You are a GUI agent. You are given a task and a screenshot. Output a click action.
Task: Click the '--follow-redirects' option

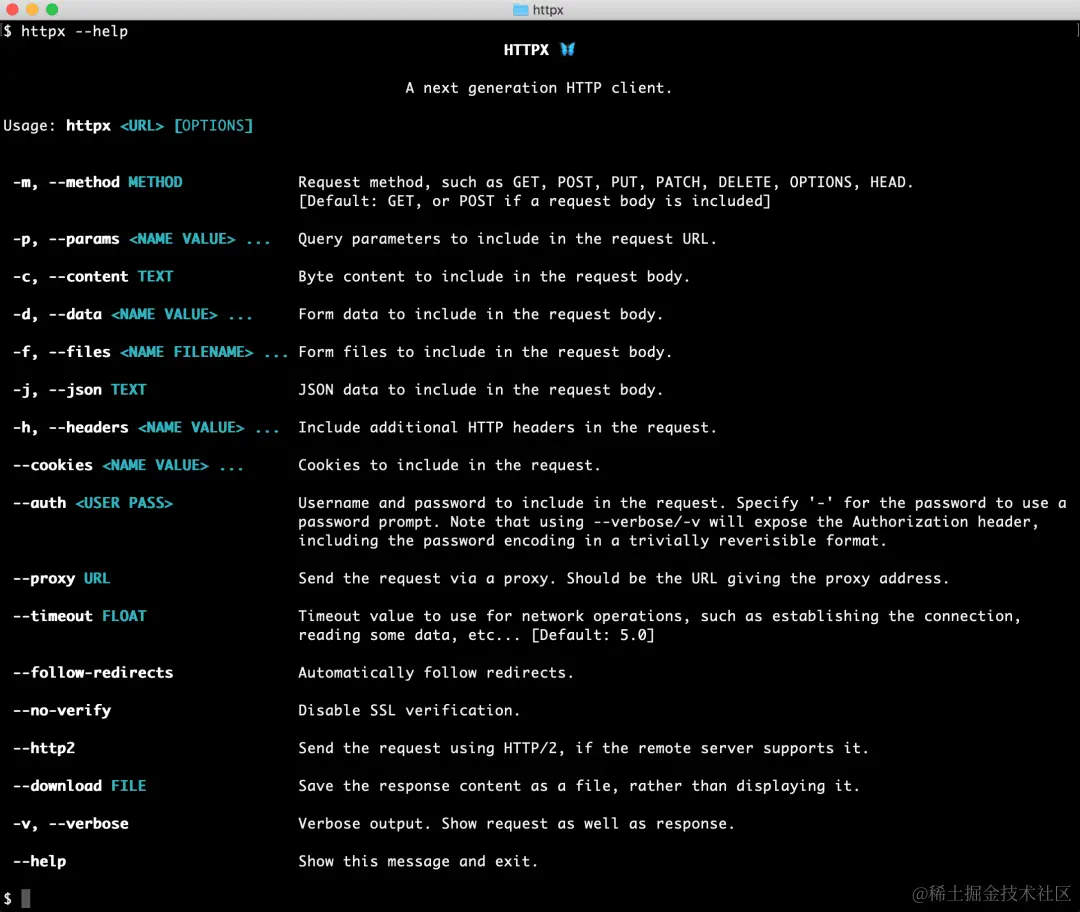(x=93, y=673)
